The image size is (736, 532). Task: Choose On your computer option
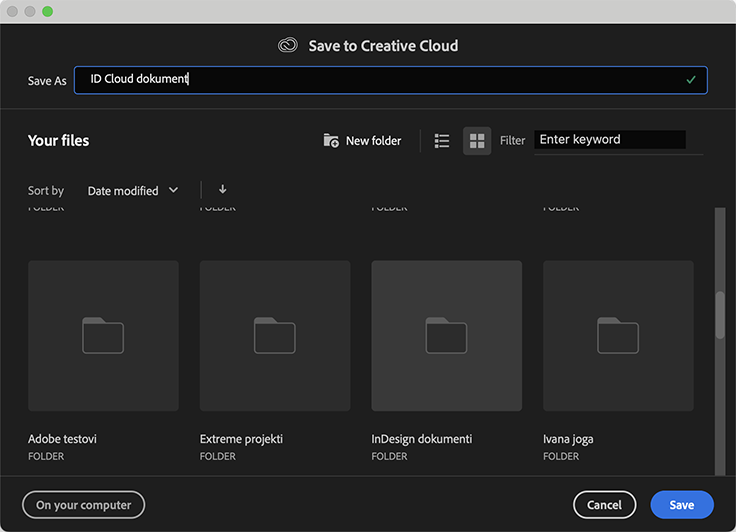83,505
